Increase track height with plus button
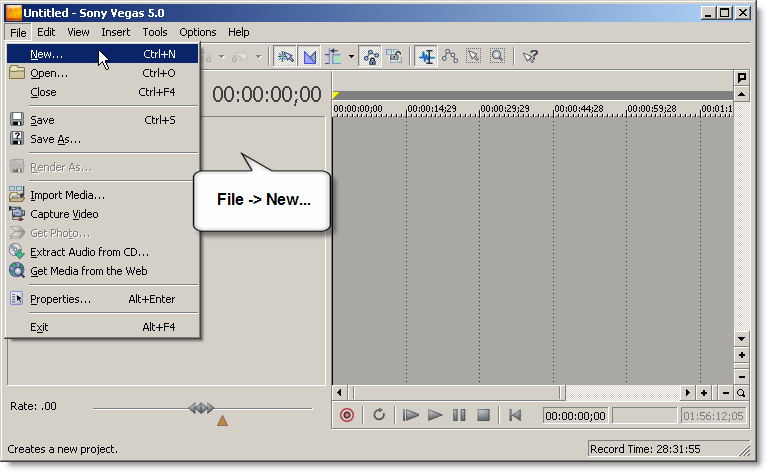 [742, 355]
